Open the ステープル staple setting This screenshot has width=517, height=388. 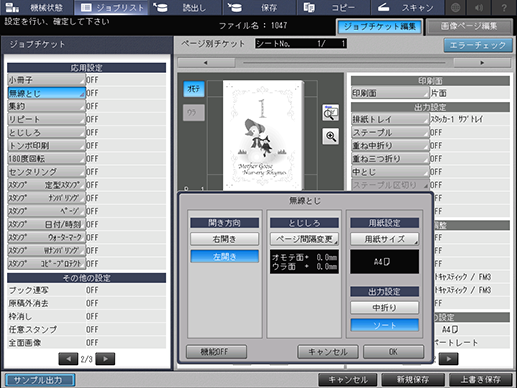click(x=390, y=132)
